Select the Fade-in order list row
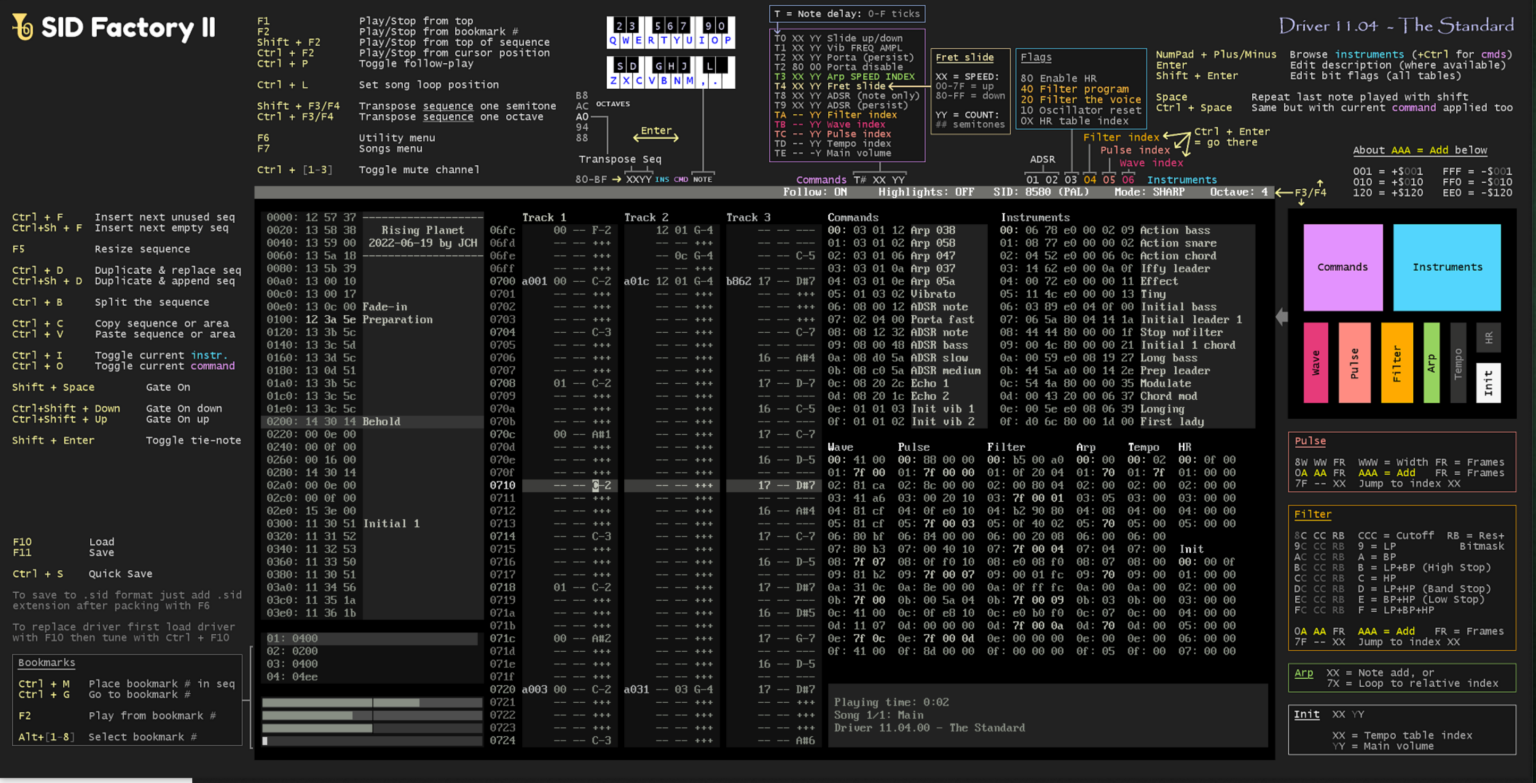This screenshot has width=1536, height=783. click(x=373, y=307)
